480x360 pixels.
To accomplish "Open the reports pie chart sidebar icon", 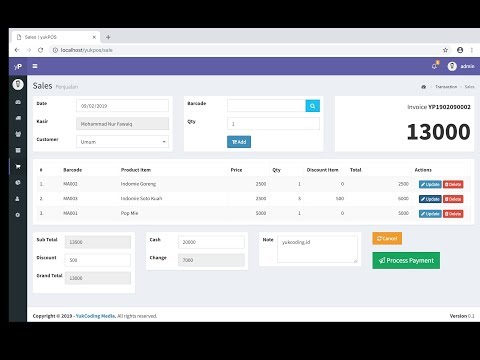I will coord(18,182).
